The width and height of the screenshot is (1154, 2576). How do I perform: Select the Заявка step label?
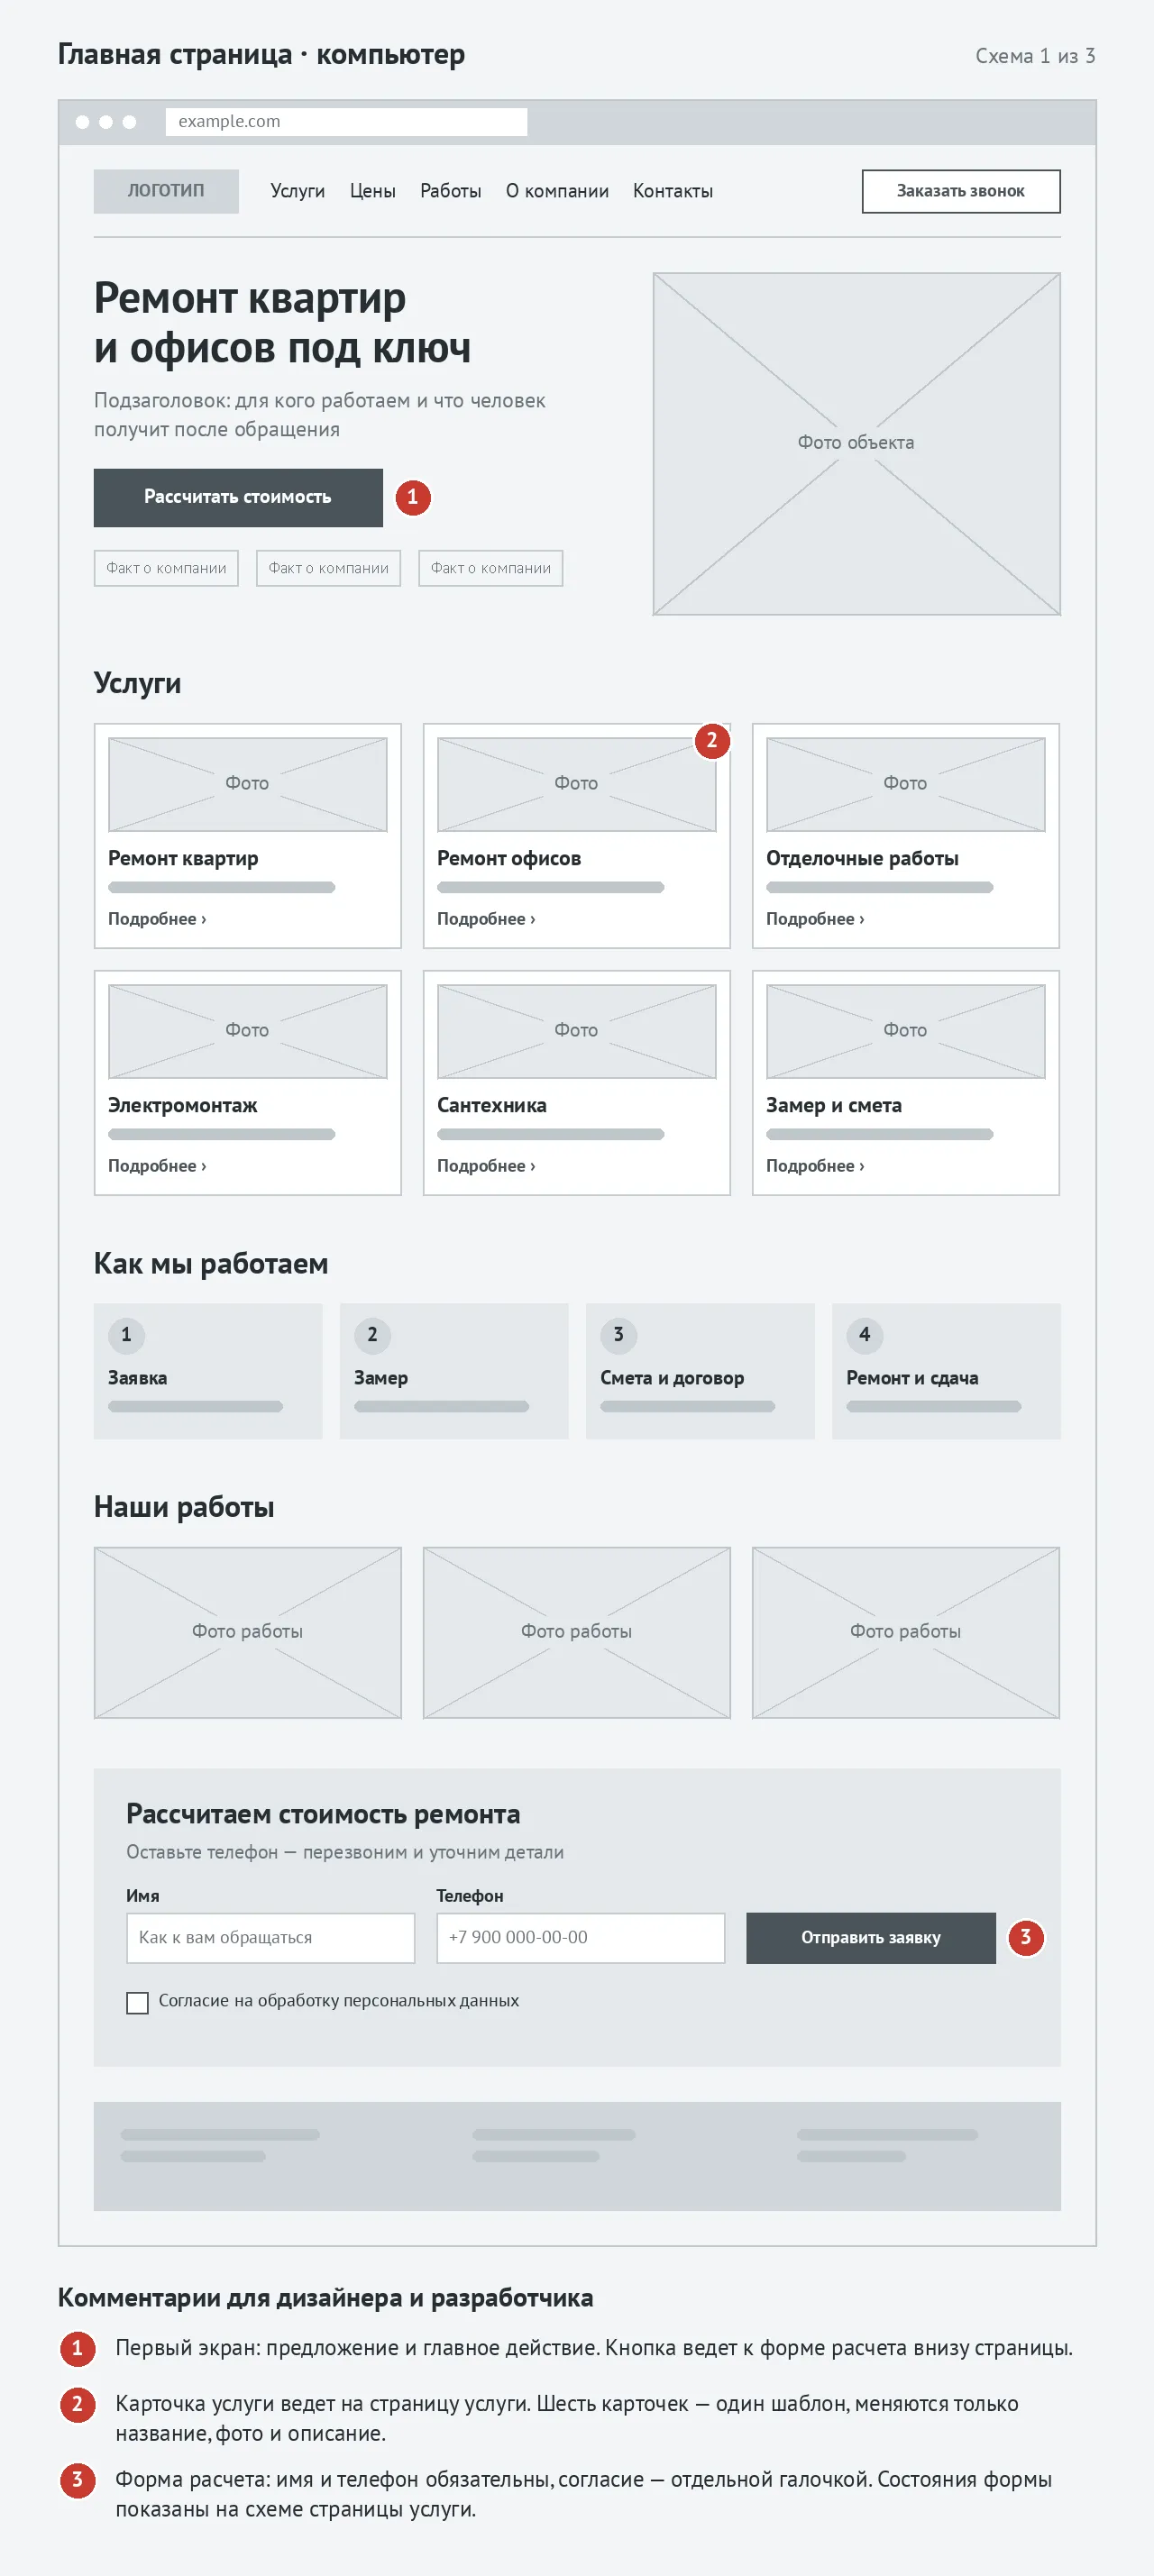click(138, 1378)
